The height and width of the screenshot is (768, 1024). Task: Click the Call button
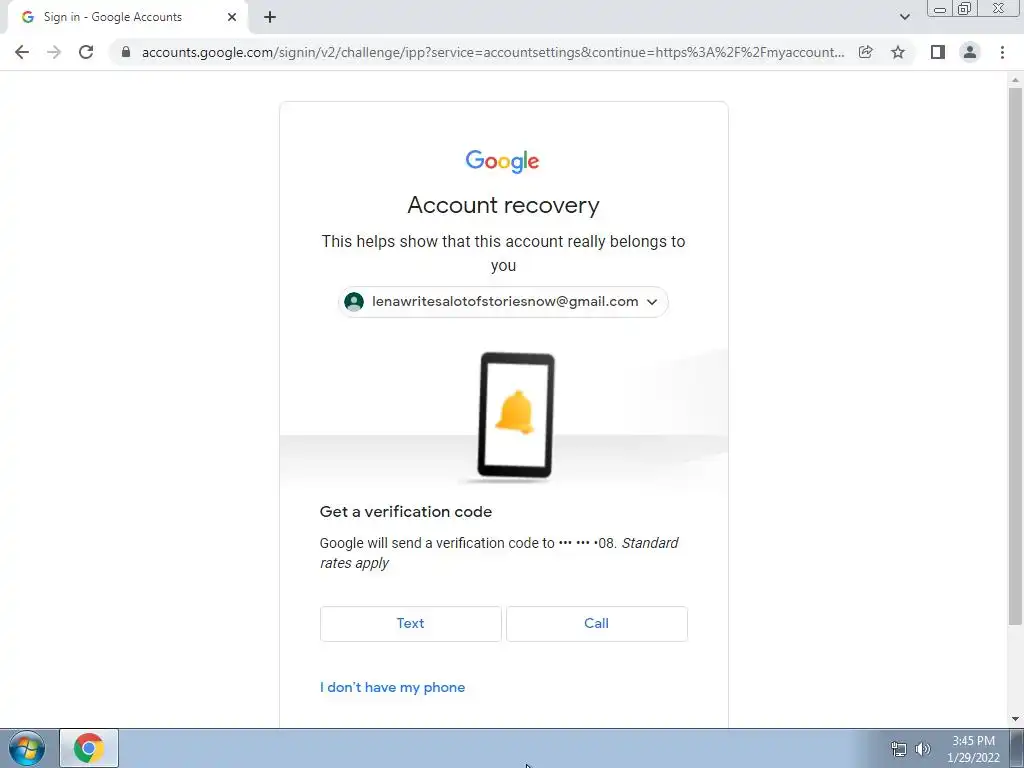[x=596, y=624]
